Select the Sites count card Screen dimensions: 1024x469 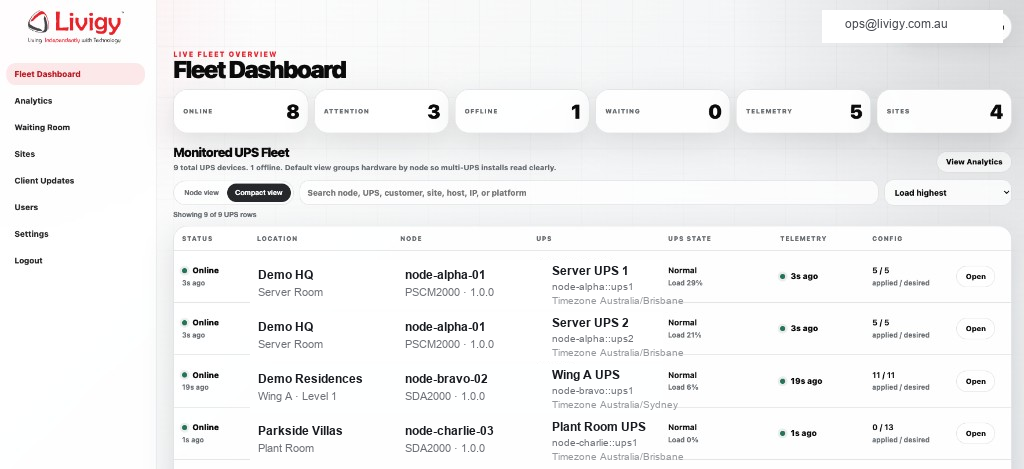click(x=944, y=112)
